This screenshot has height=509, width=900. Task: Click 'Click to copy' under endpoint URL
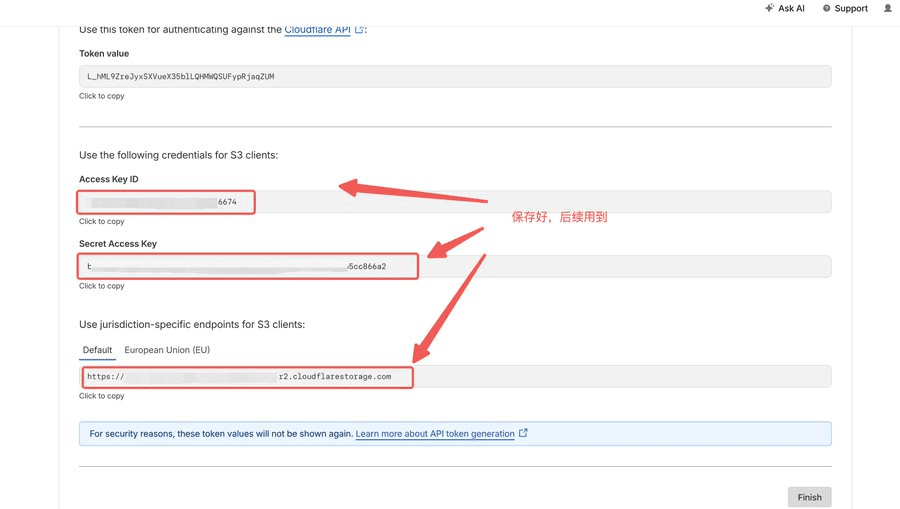click(x=102, y=396)
